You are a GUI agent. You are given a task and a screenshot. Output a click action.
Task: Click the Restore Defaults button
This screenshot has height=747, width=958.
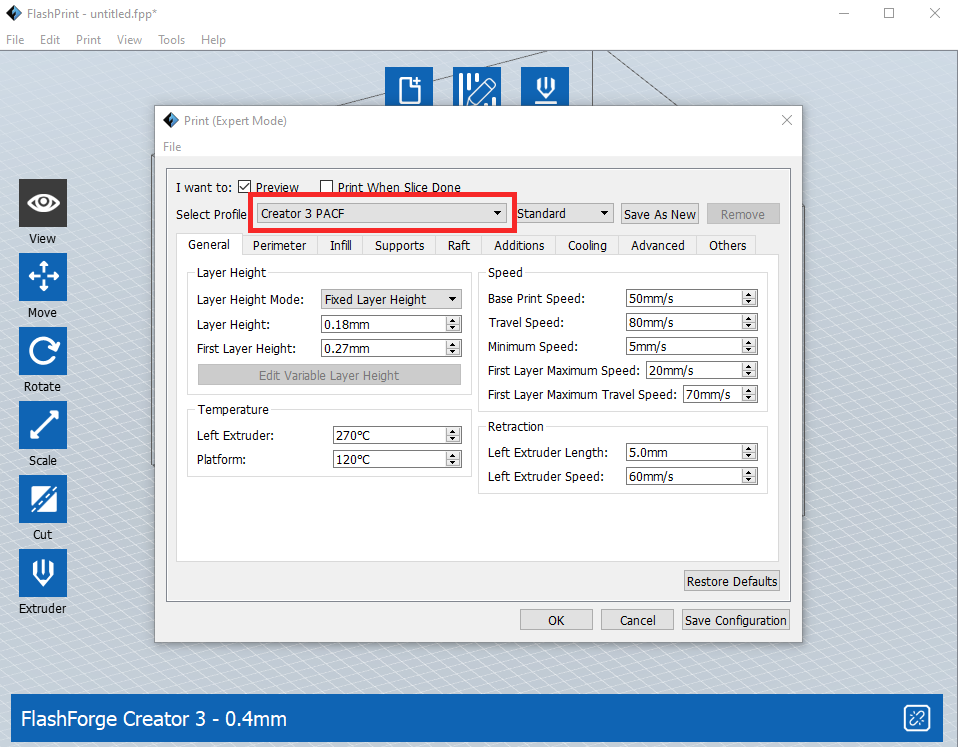tap(732, 581)
